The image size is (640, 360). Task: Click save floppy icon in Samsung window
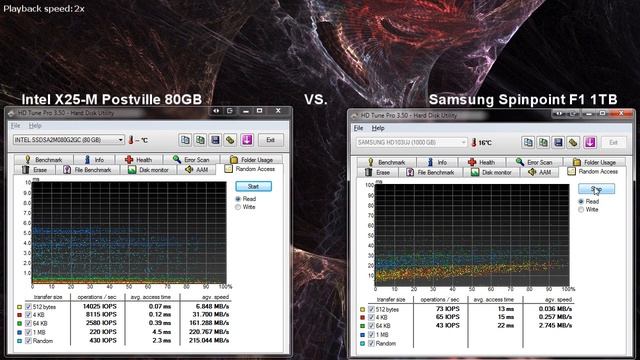558,142
